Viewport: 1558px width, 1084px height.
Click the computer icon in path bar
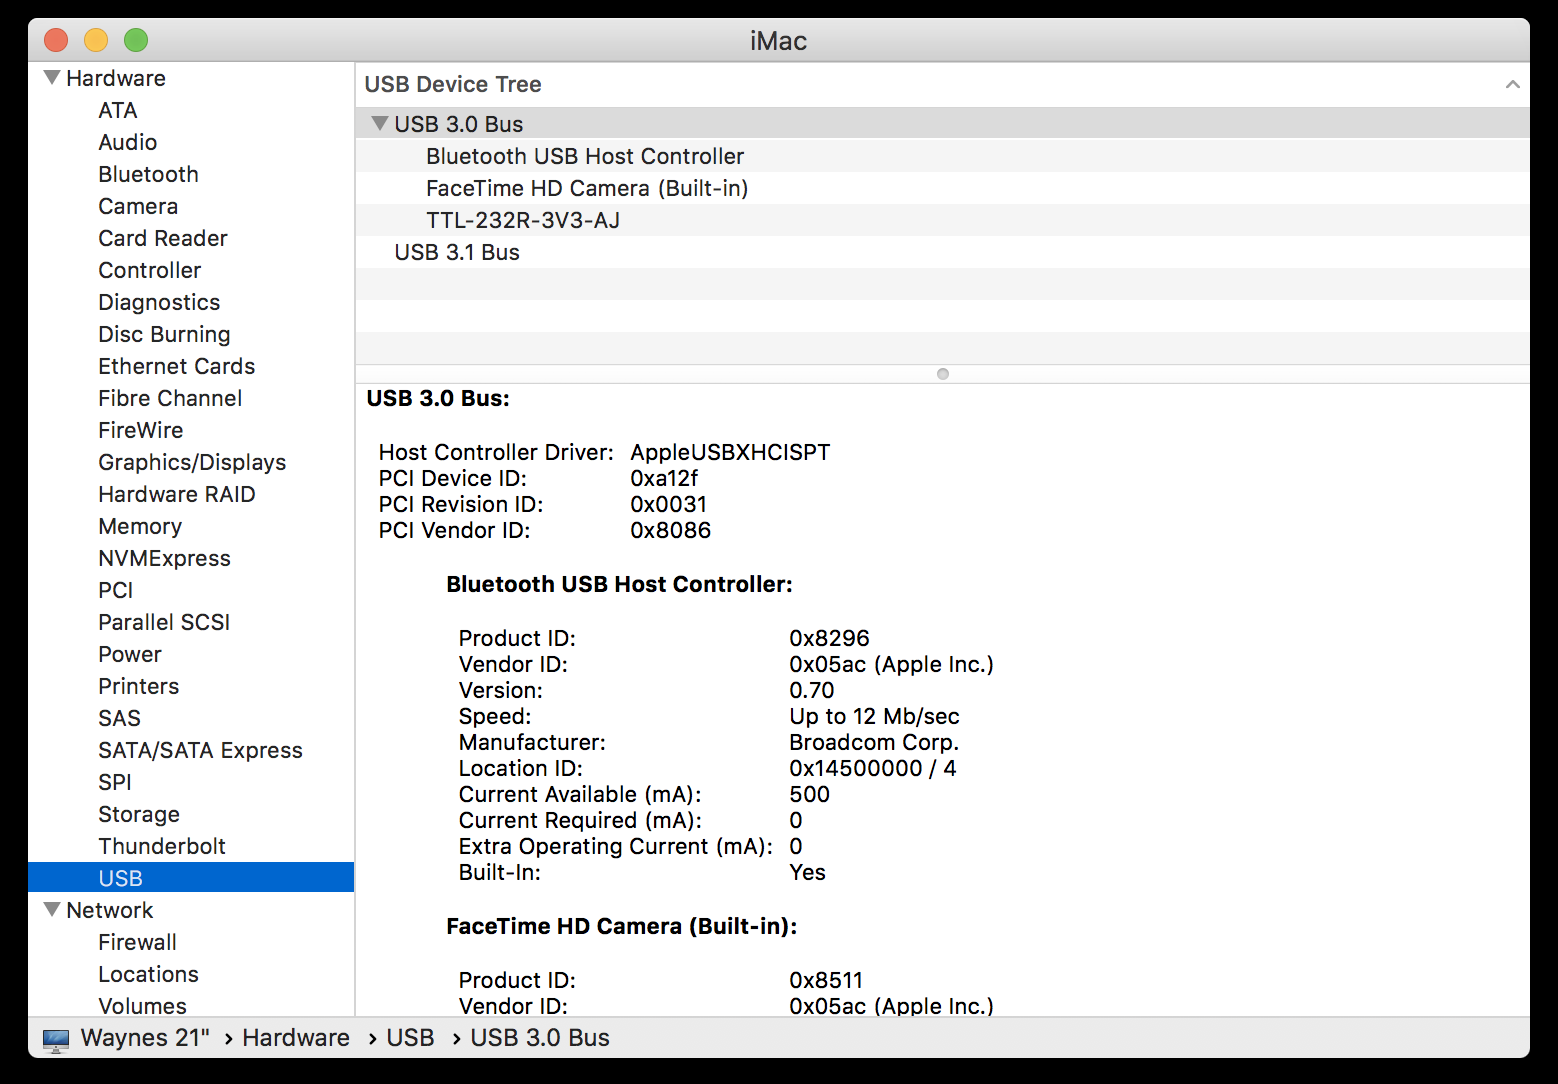(x=56, y=1039)
